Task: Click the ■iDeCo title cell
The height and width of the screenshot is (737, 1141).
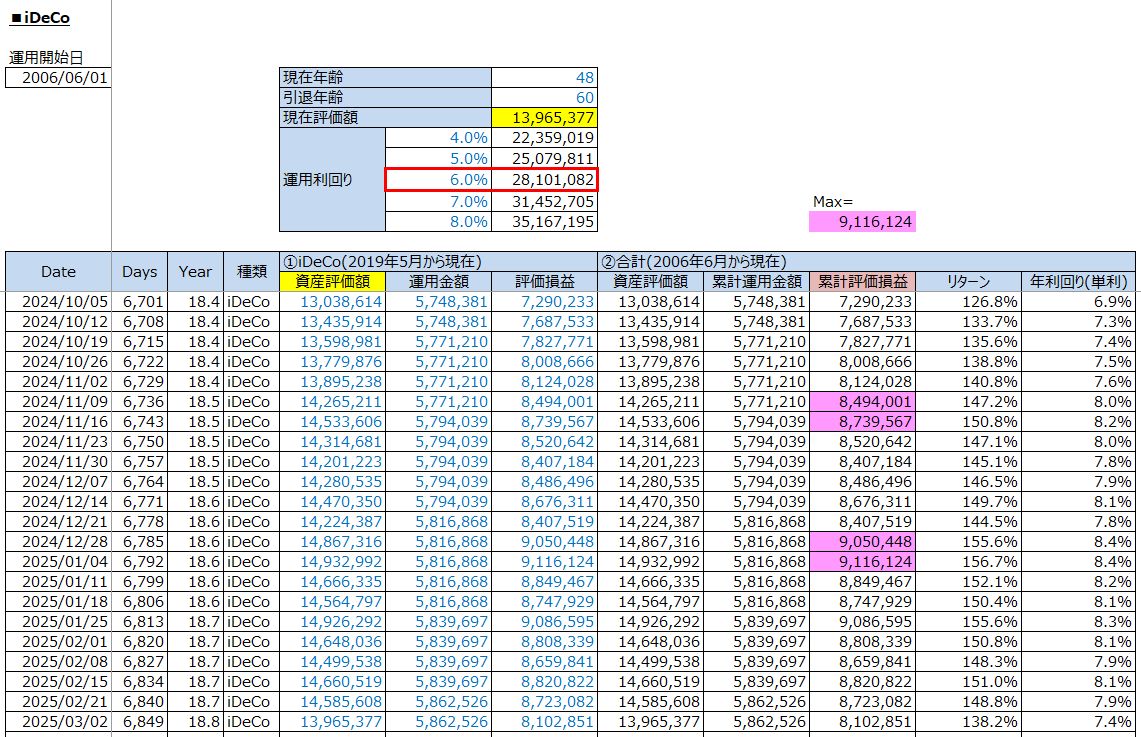Action: click(40, 19)
